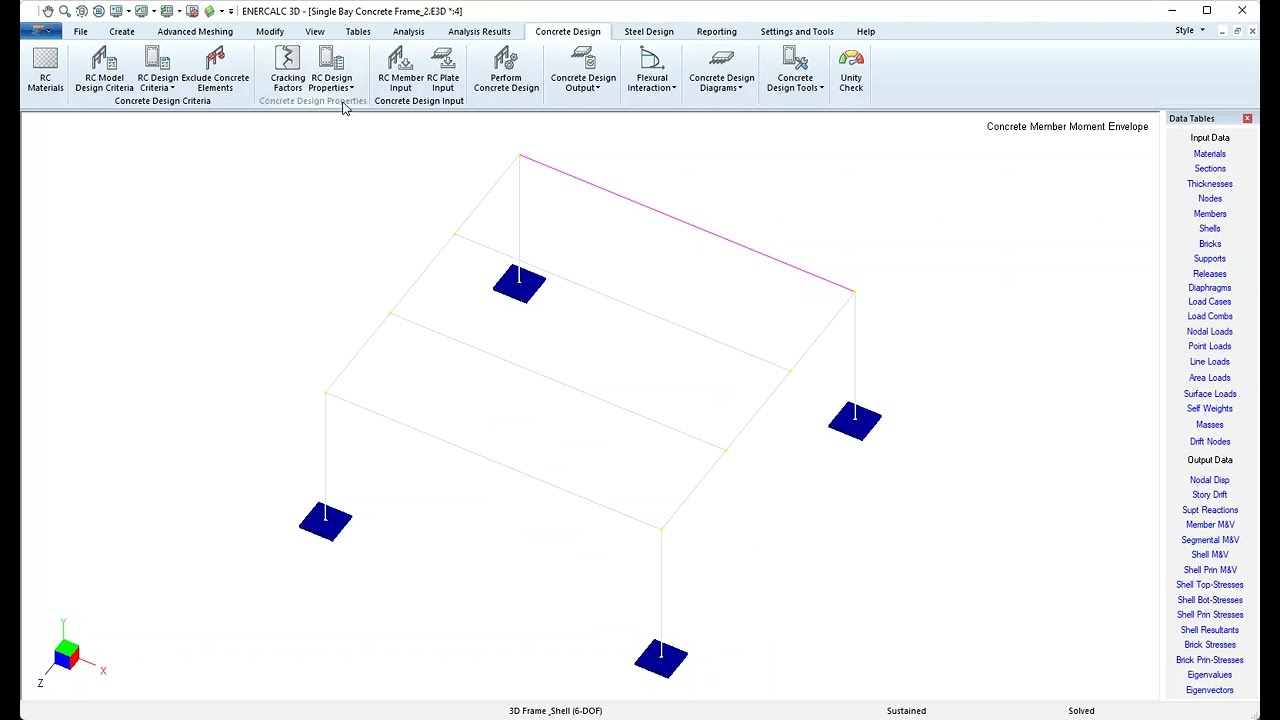Viewport: 1280px width, 720px height.
Task: Click the Sustained status bar entry
Action: (906, 711)
